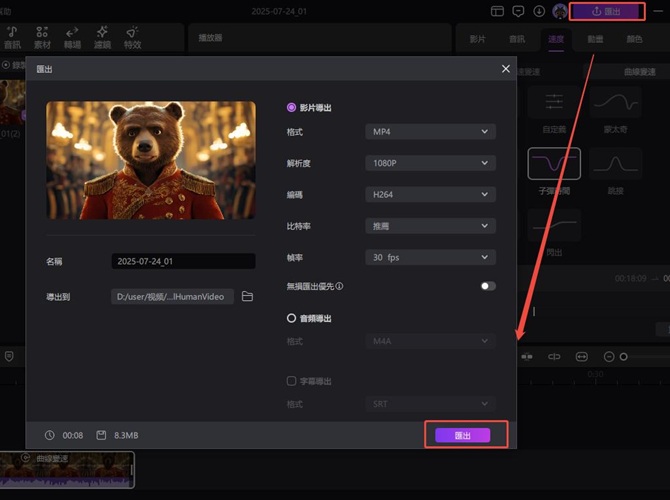Image resolution: width=670 pixels, height=500 pixels.
Task: Open the MP4 format dropdown
Action: [x=430, y=132]
